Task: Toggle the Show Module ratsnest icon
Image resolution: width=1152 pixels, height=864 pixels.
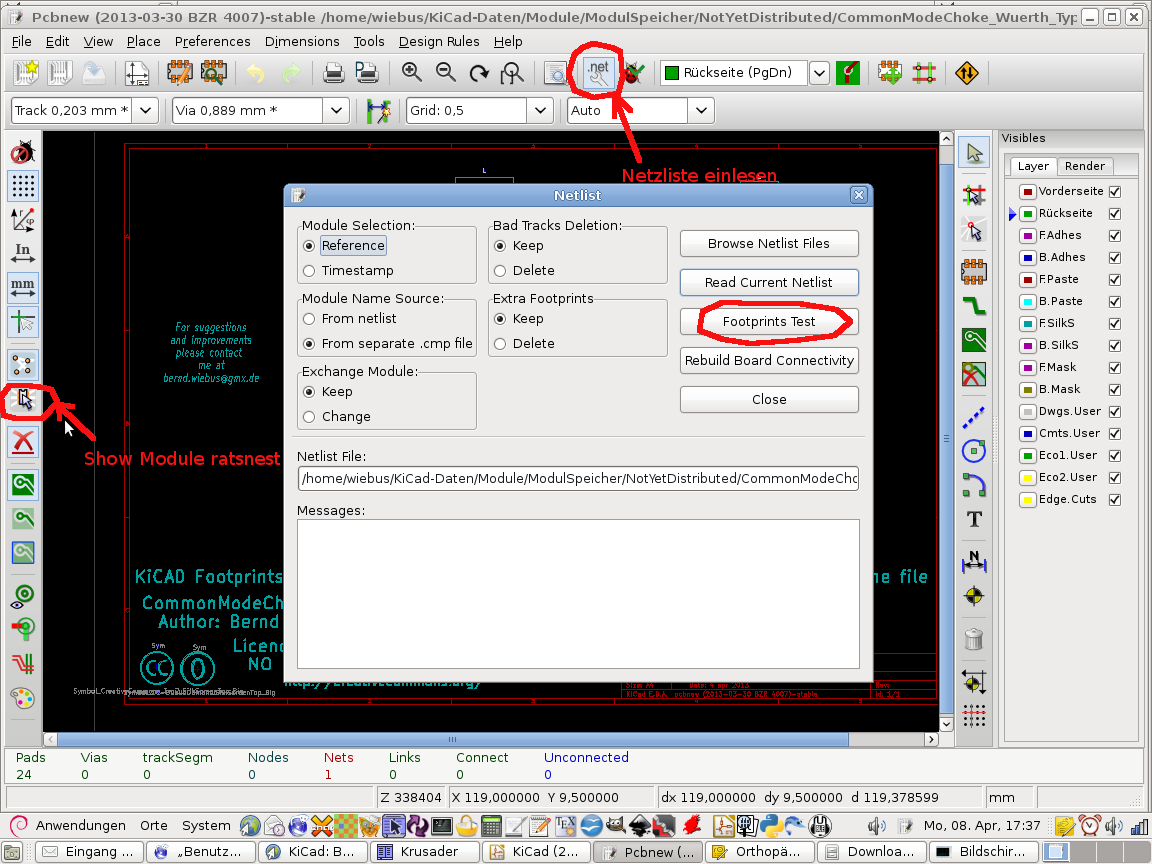Action: [x=24, y=400]
